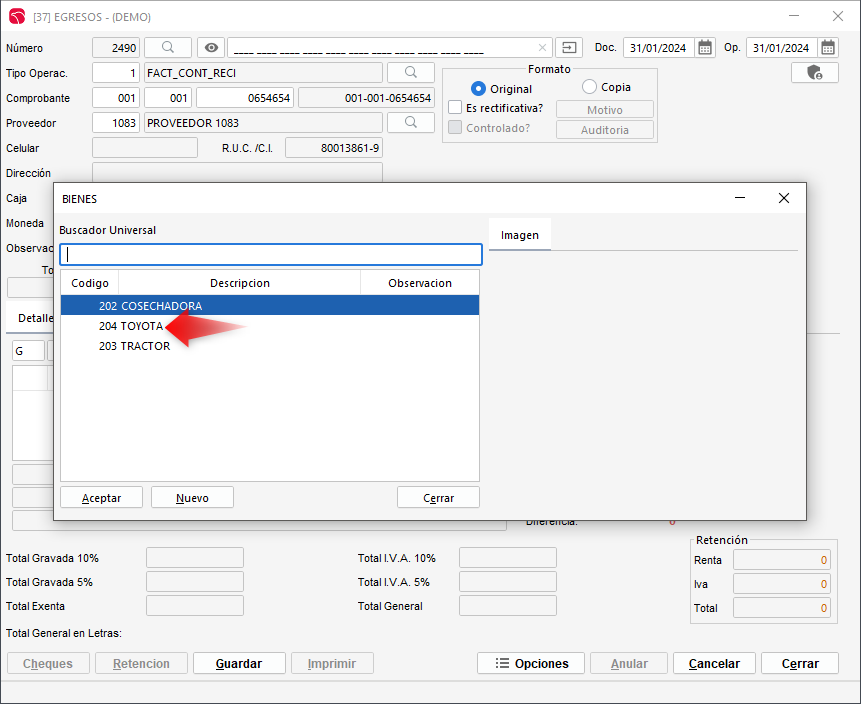Screen dimensions: 861x704
Task: Open the Op. date calendar picker
Action: (x=828, y=47)
